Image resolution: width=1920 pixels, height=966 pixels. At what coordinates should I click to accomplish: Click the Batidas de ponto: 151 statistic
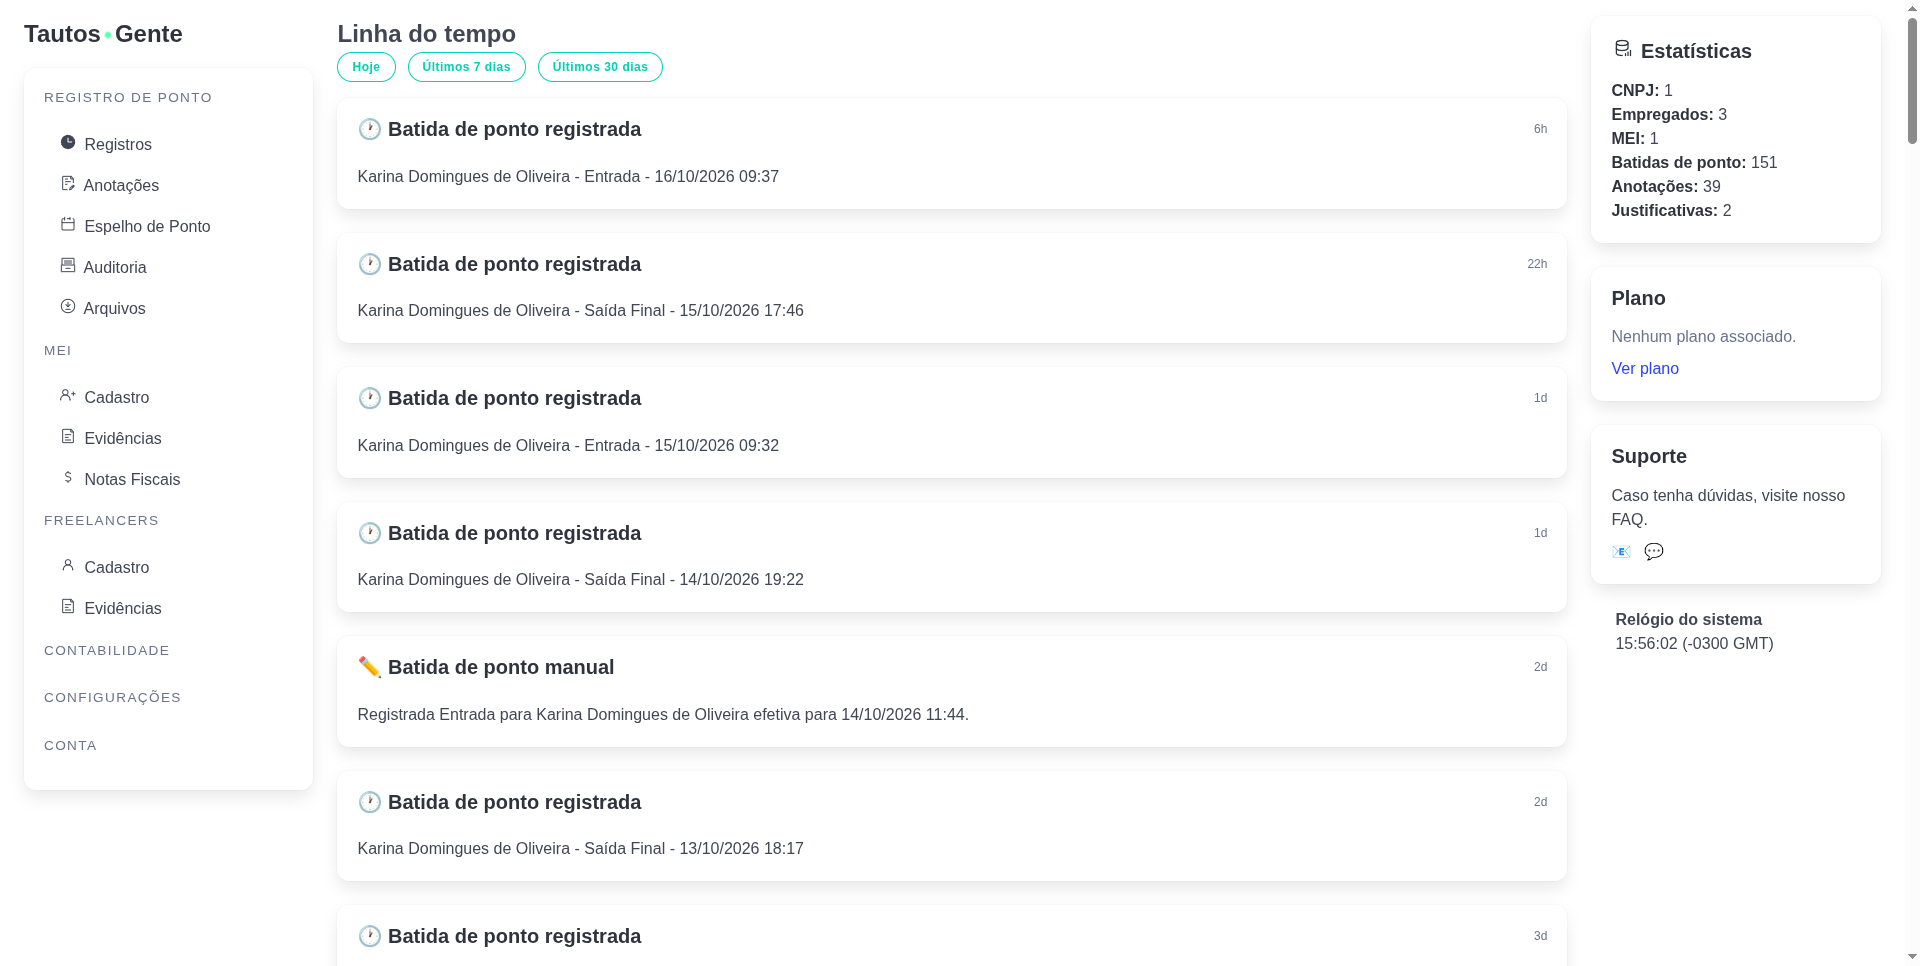1694,163
